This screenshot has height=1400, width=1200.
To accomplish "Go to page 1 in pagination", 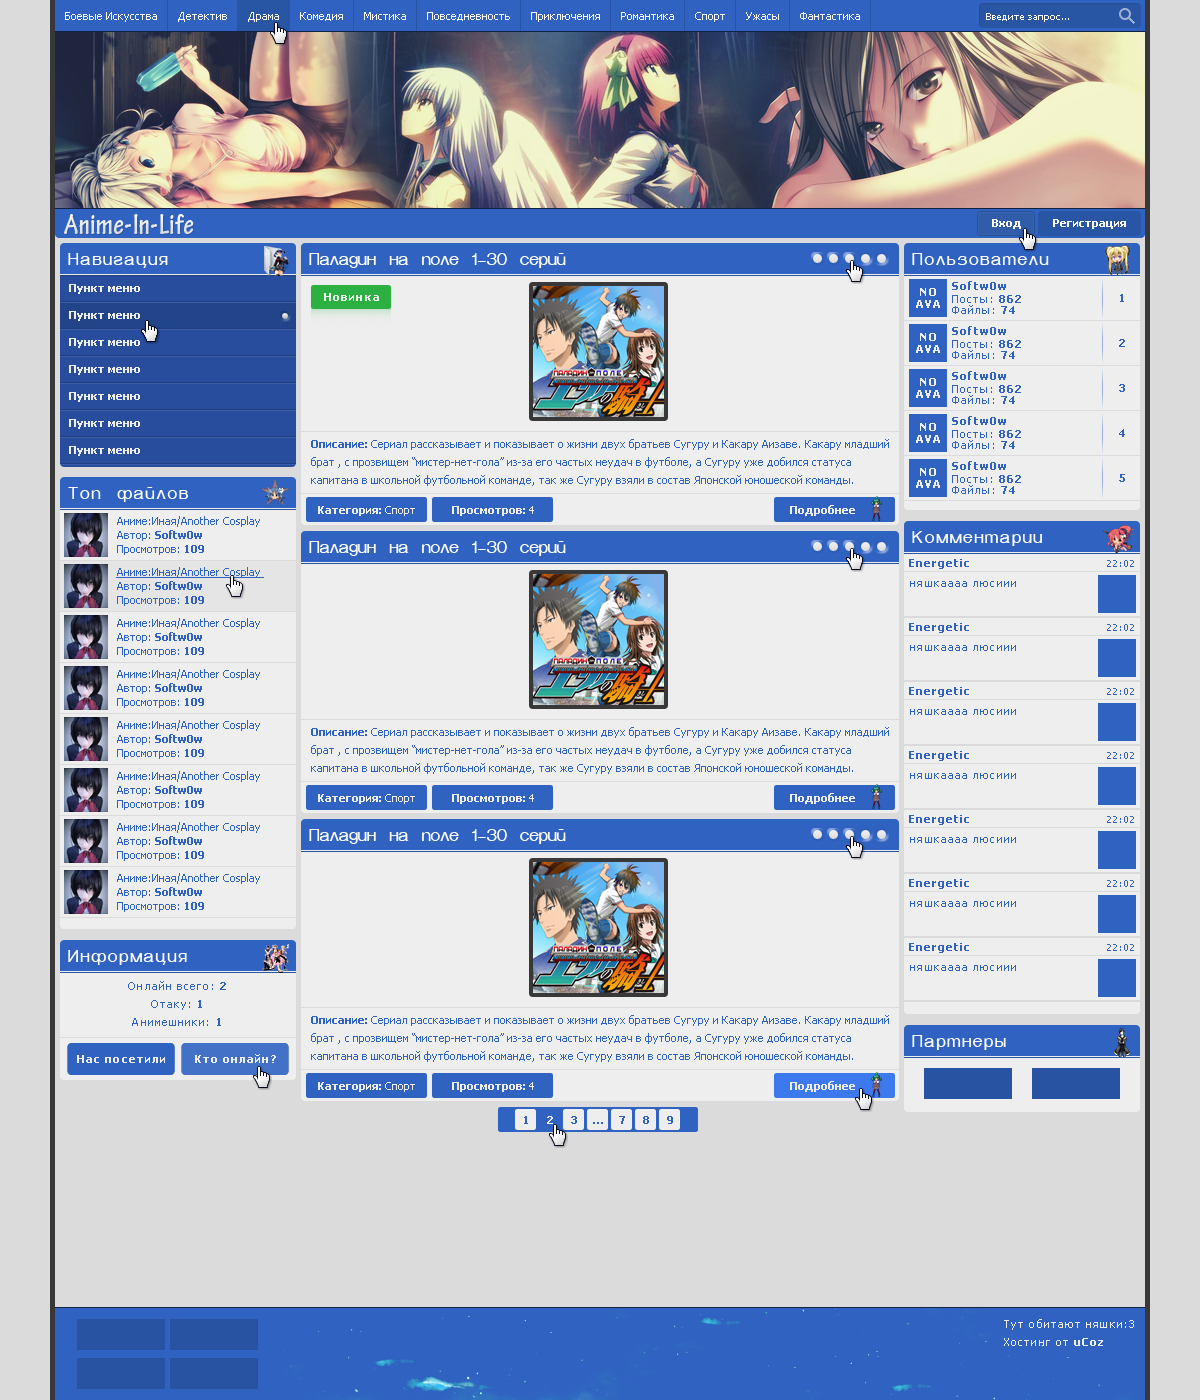I will (x=526, y=1120).
